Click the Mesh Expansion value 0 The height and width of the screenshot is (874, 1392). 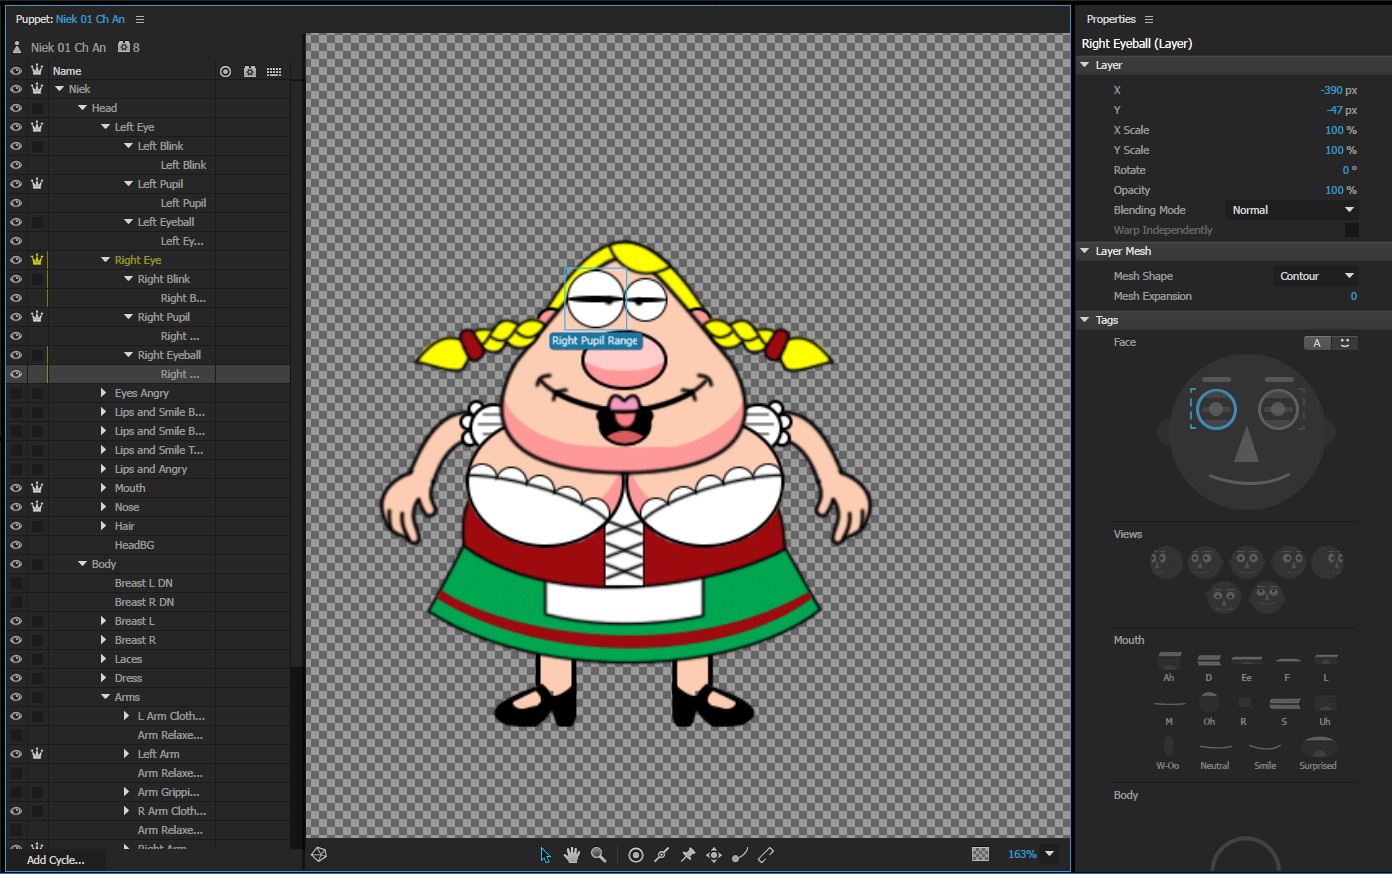click(1354, 296)
